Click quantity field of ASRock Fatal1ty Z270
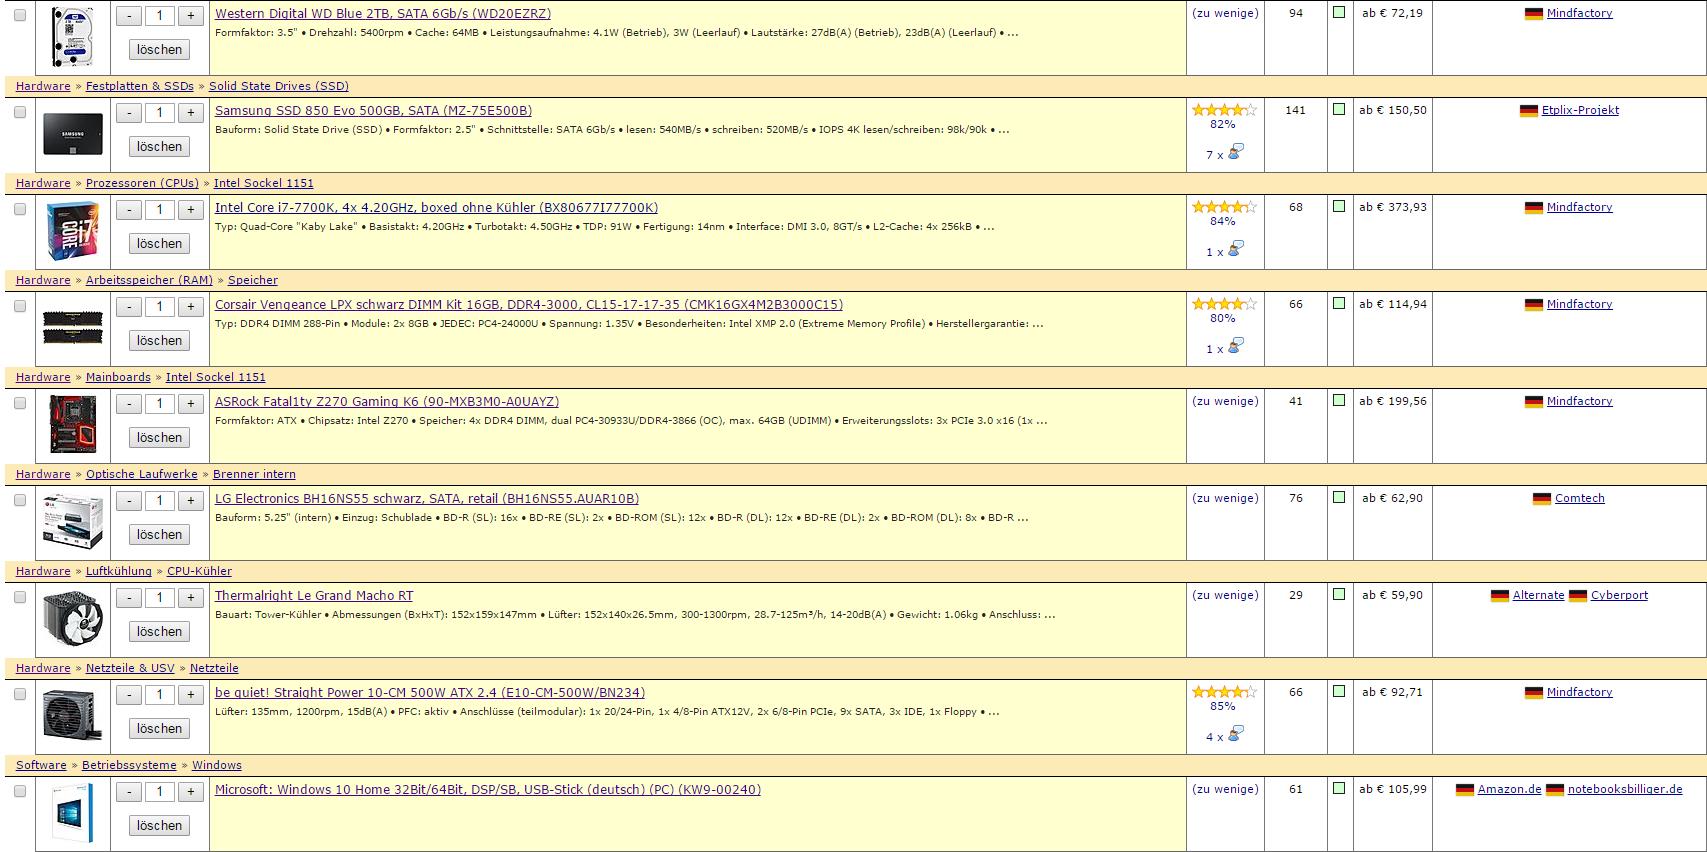The image size is (1707, 852). (160, 404)
